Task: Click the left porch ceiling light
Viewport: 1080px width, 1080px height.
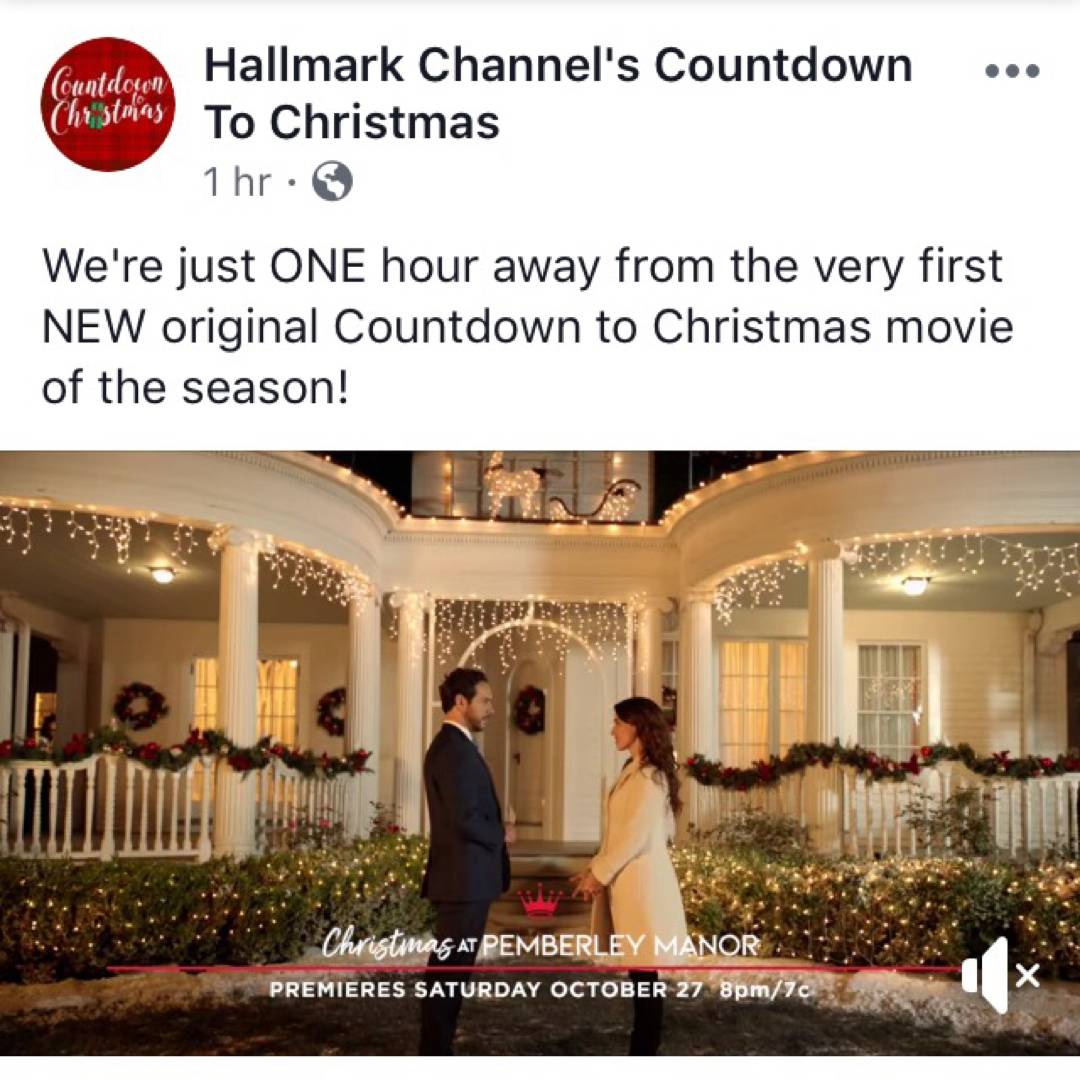Action: (x=163, y=573)
